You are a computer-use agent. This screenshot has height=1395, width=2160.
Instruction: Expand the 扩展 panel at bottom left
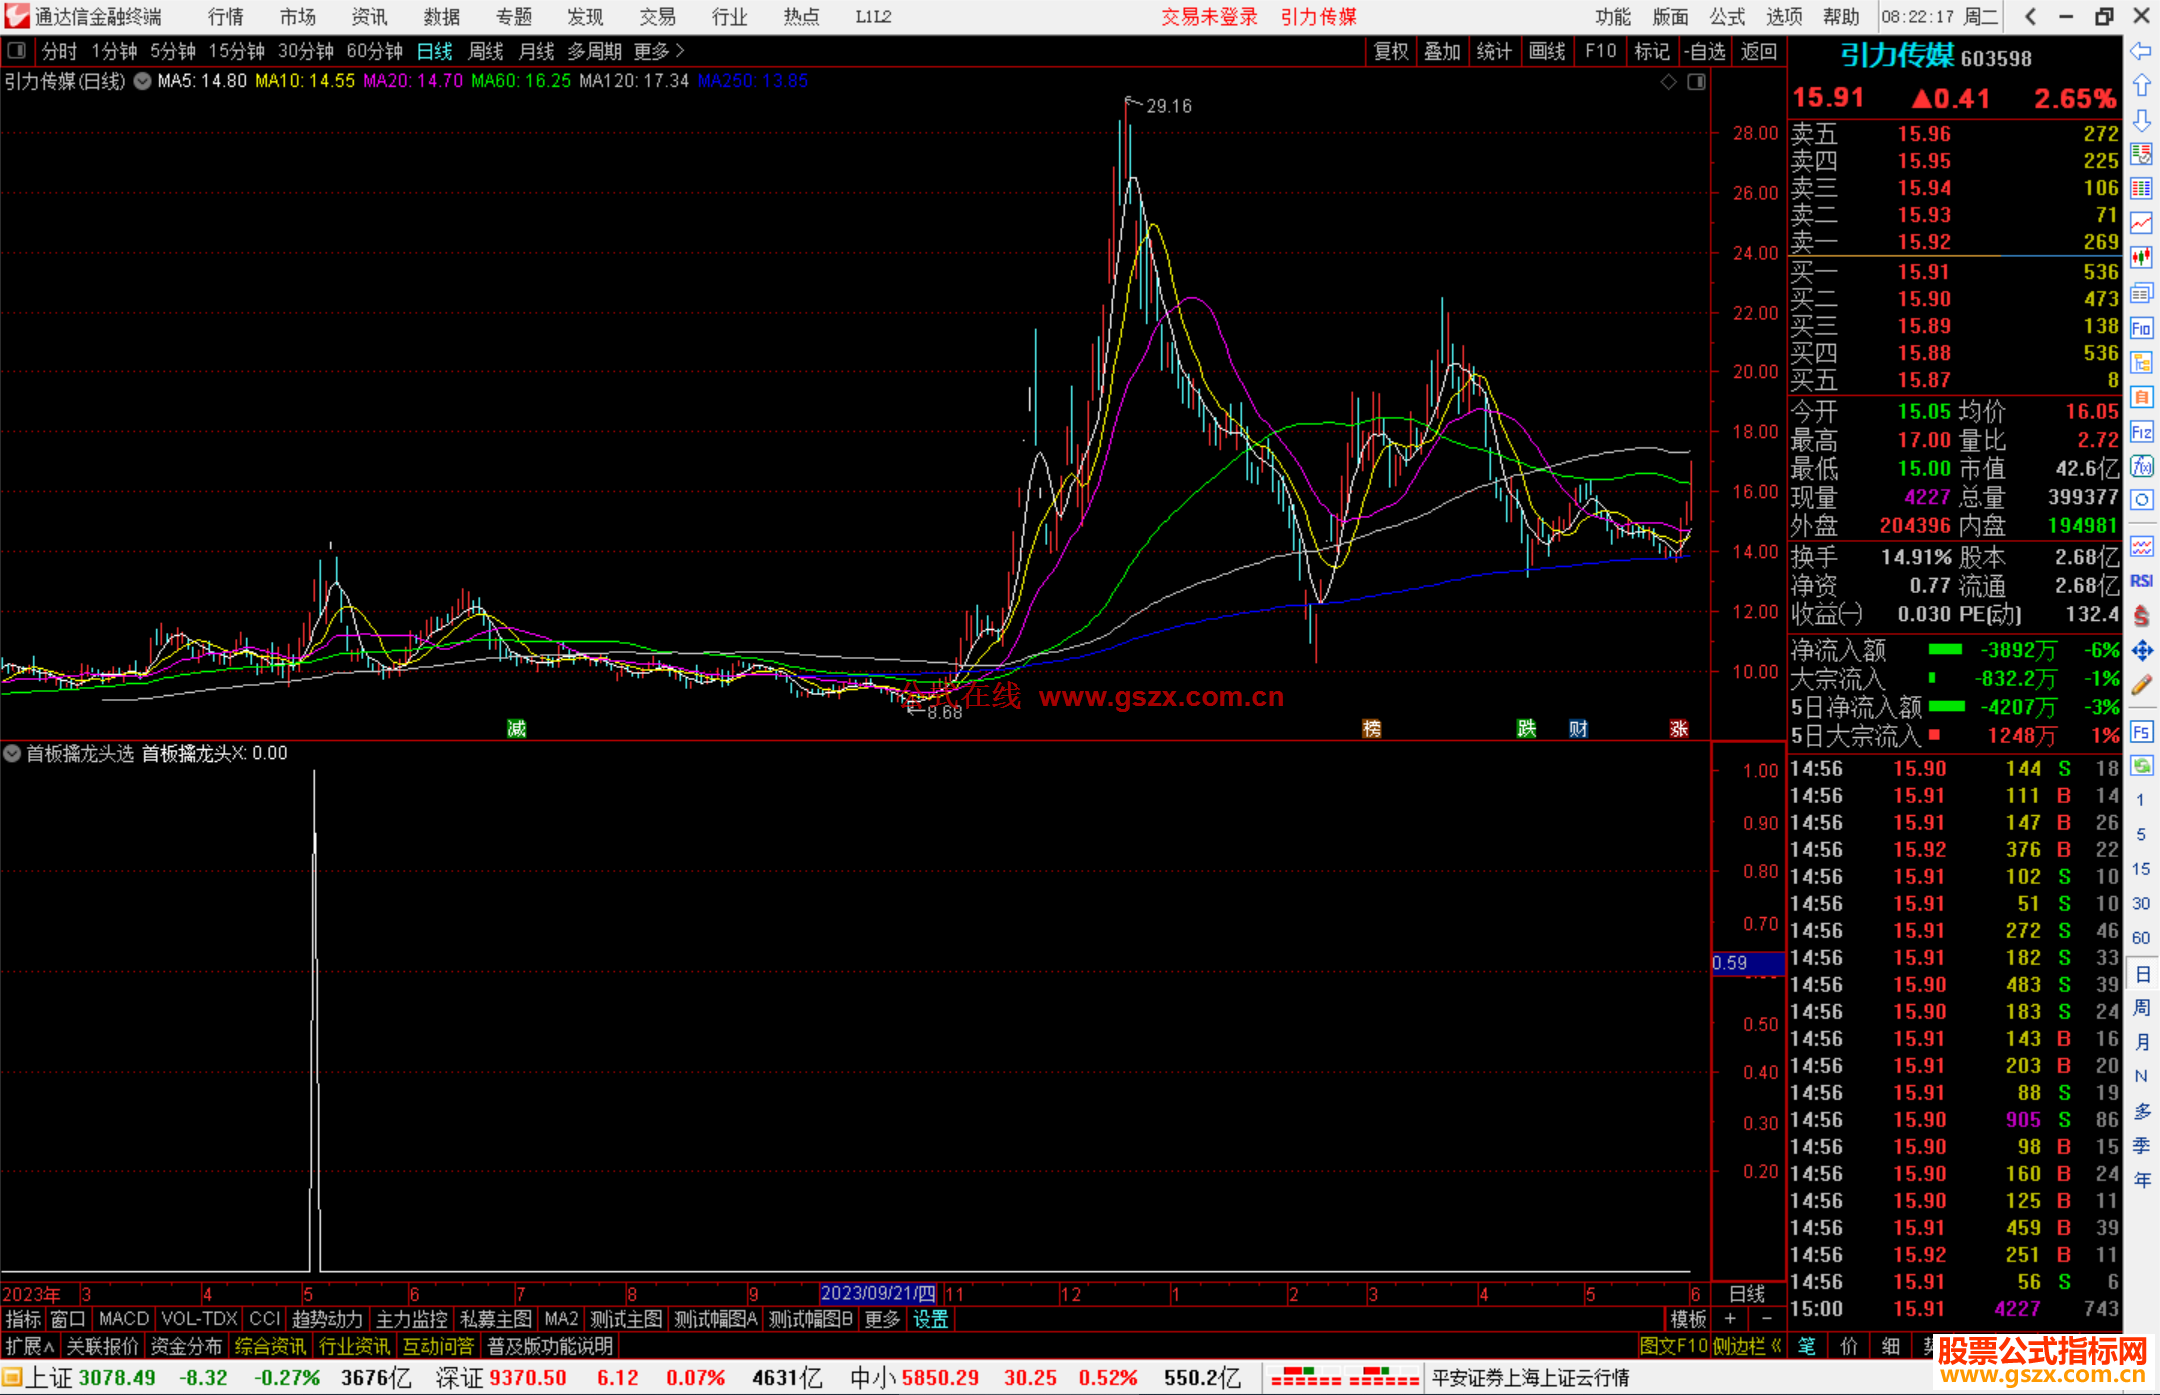[30, 1346]
